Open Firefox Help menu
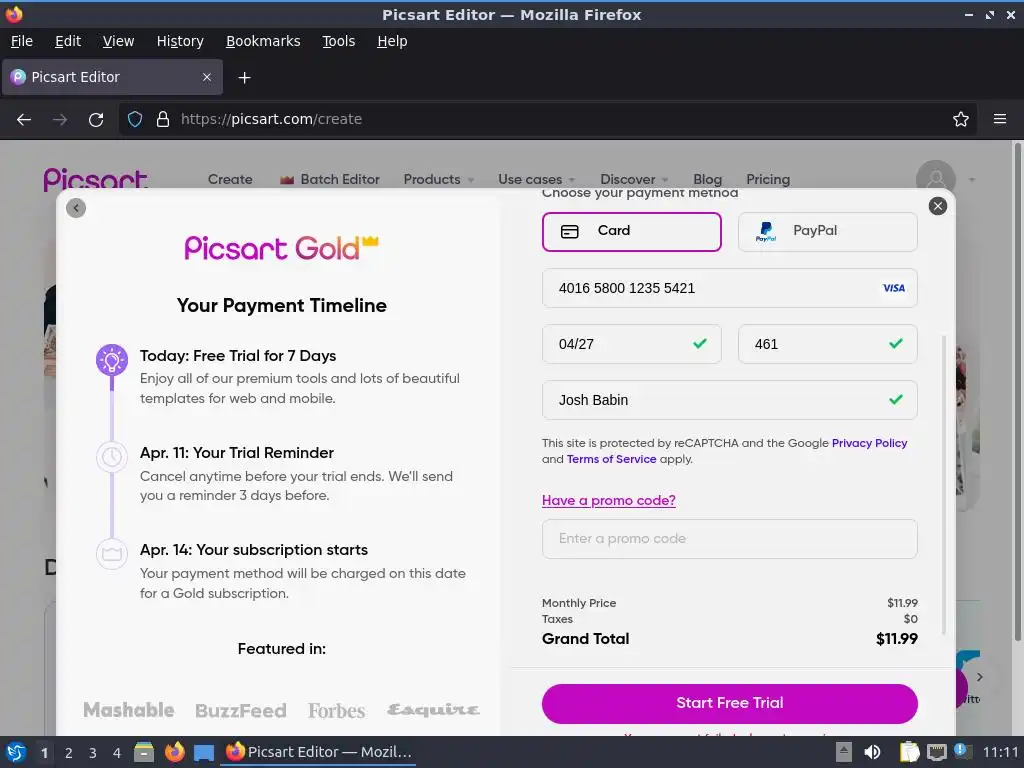This screenshot has height=768, width=1024. (x=392, y=41)
